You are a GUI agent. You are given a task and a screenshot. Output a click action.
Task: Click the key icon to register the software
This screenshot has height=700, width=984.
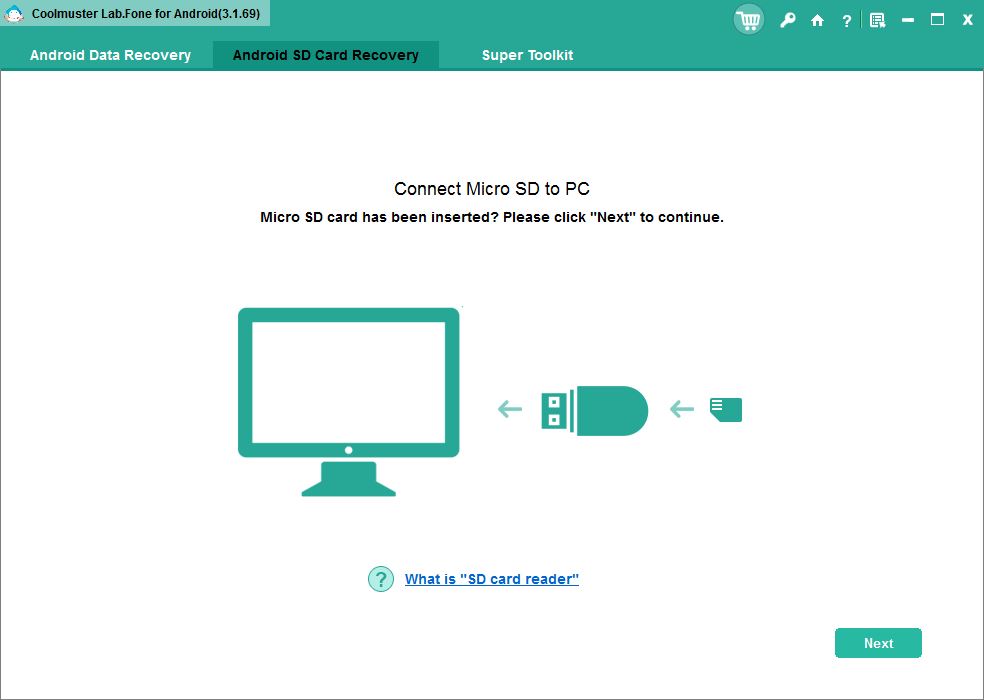[x=787, y=20]
